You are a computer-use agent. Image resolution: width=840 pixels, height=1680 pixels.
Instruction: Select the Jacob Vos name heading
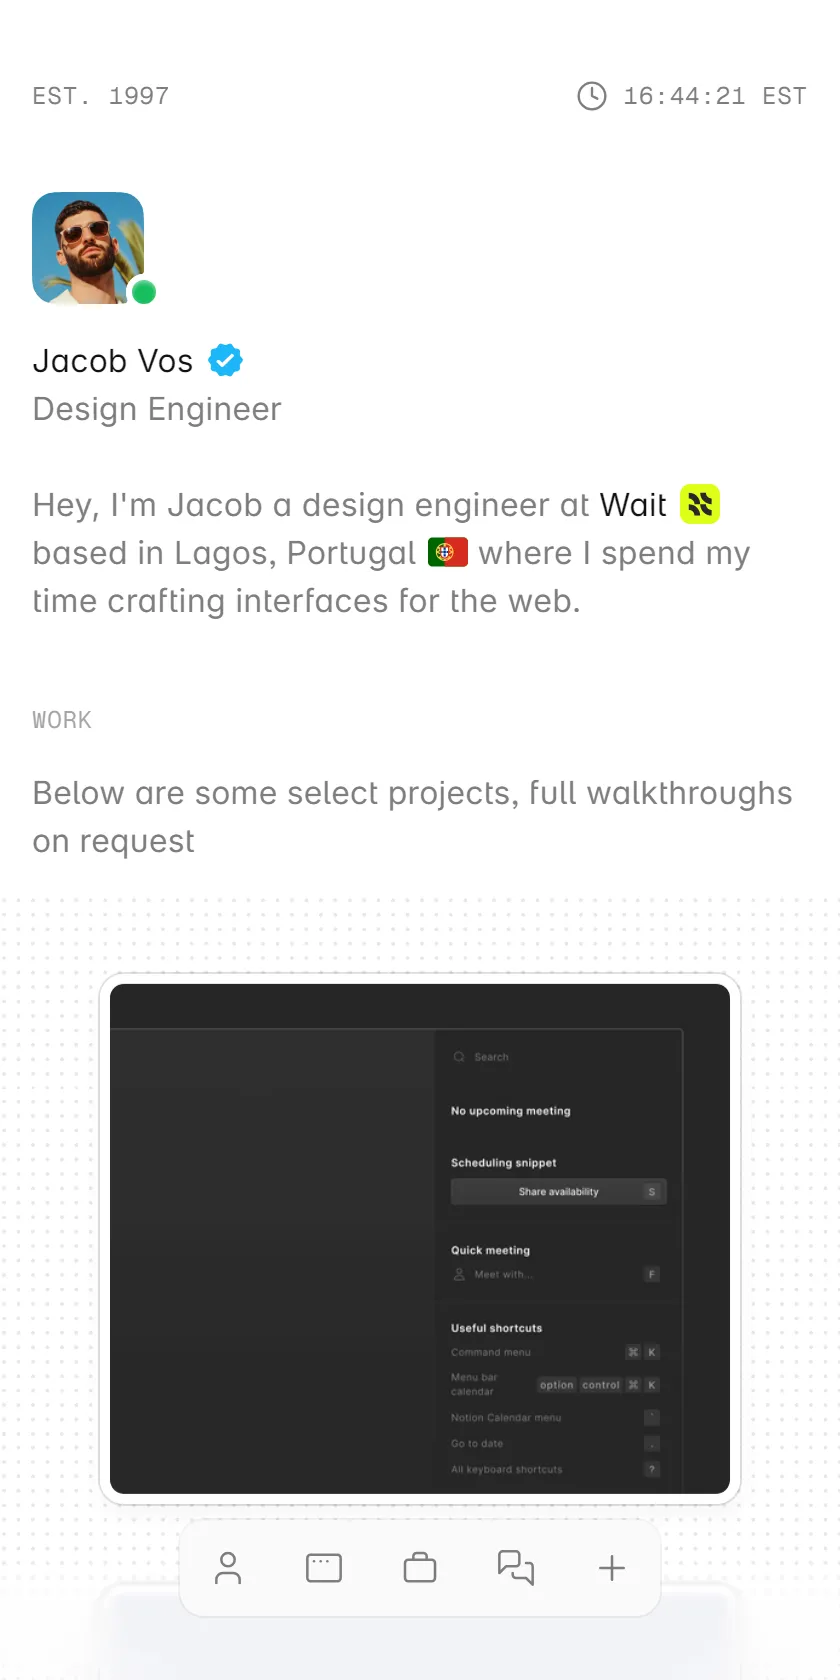[113, 361]
